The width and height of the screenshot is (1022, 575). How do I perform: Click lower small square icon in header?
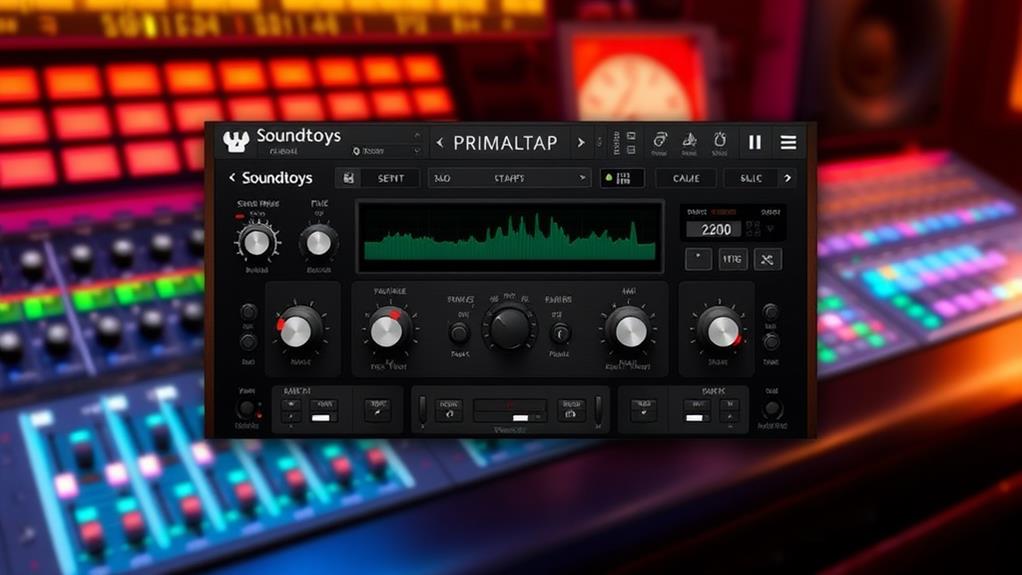[631, 150]
